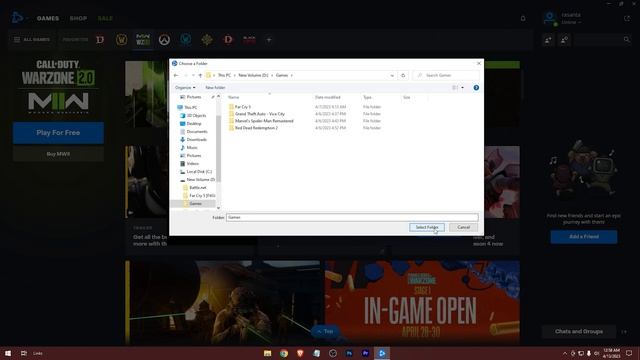
Task: Click Add a Friend button
Action: (x=584, y=237)
